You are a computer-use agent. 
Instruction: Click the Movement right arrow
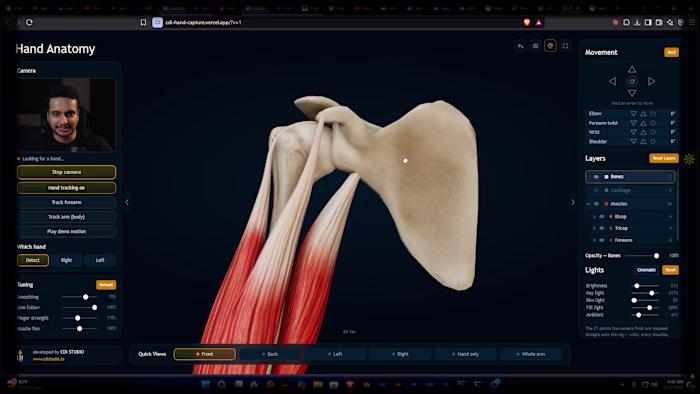[x=651, y=81]
